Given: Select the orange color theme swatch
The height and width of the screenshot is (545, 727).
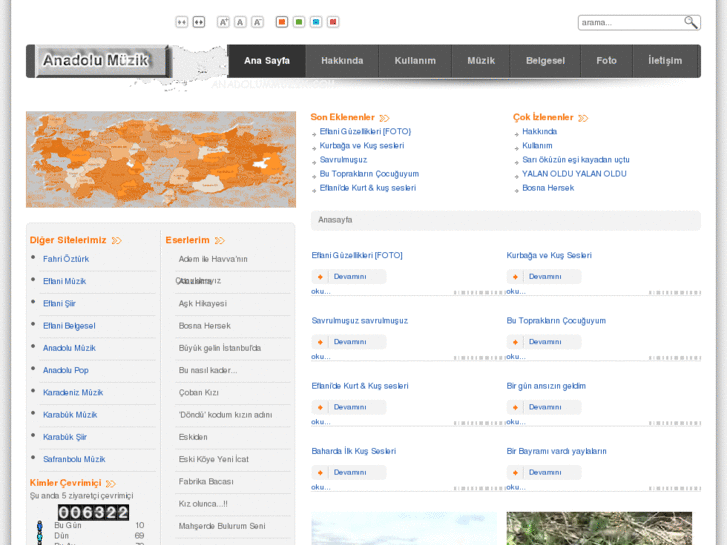Looking at the screenshot, I should pos(282,22).
